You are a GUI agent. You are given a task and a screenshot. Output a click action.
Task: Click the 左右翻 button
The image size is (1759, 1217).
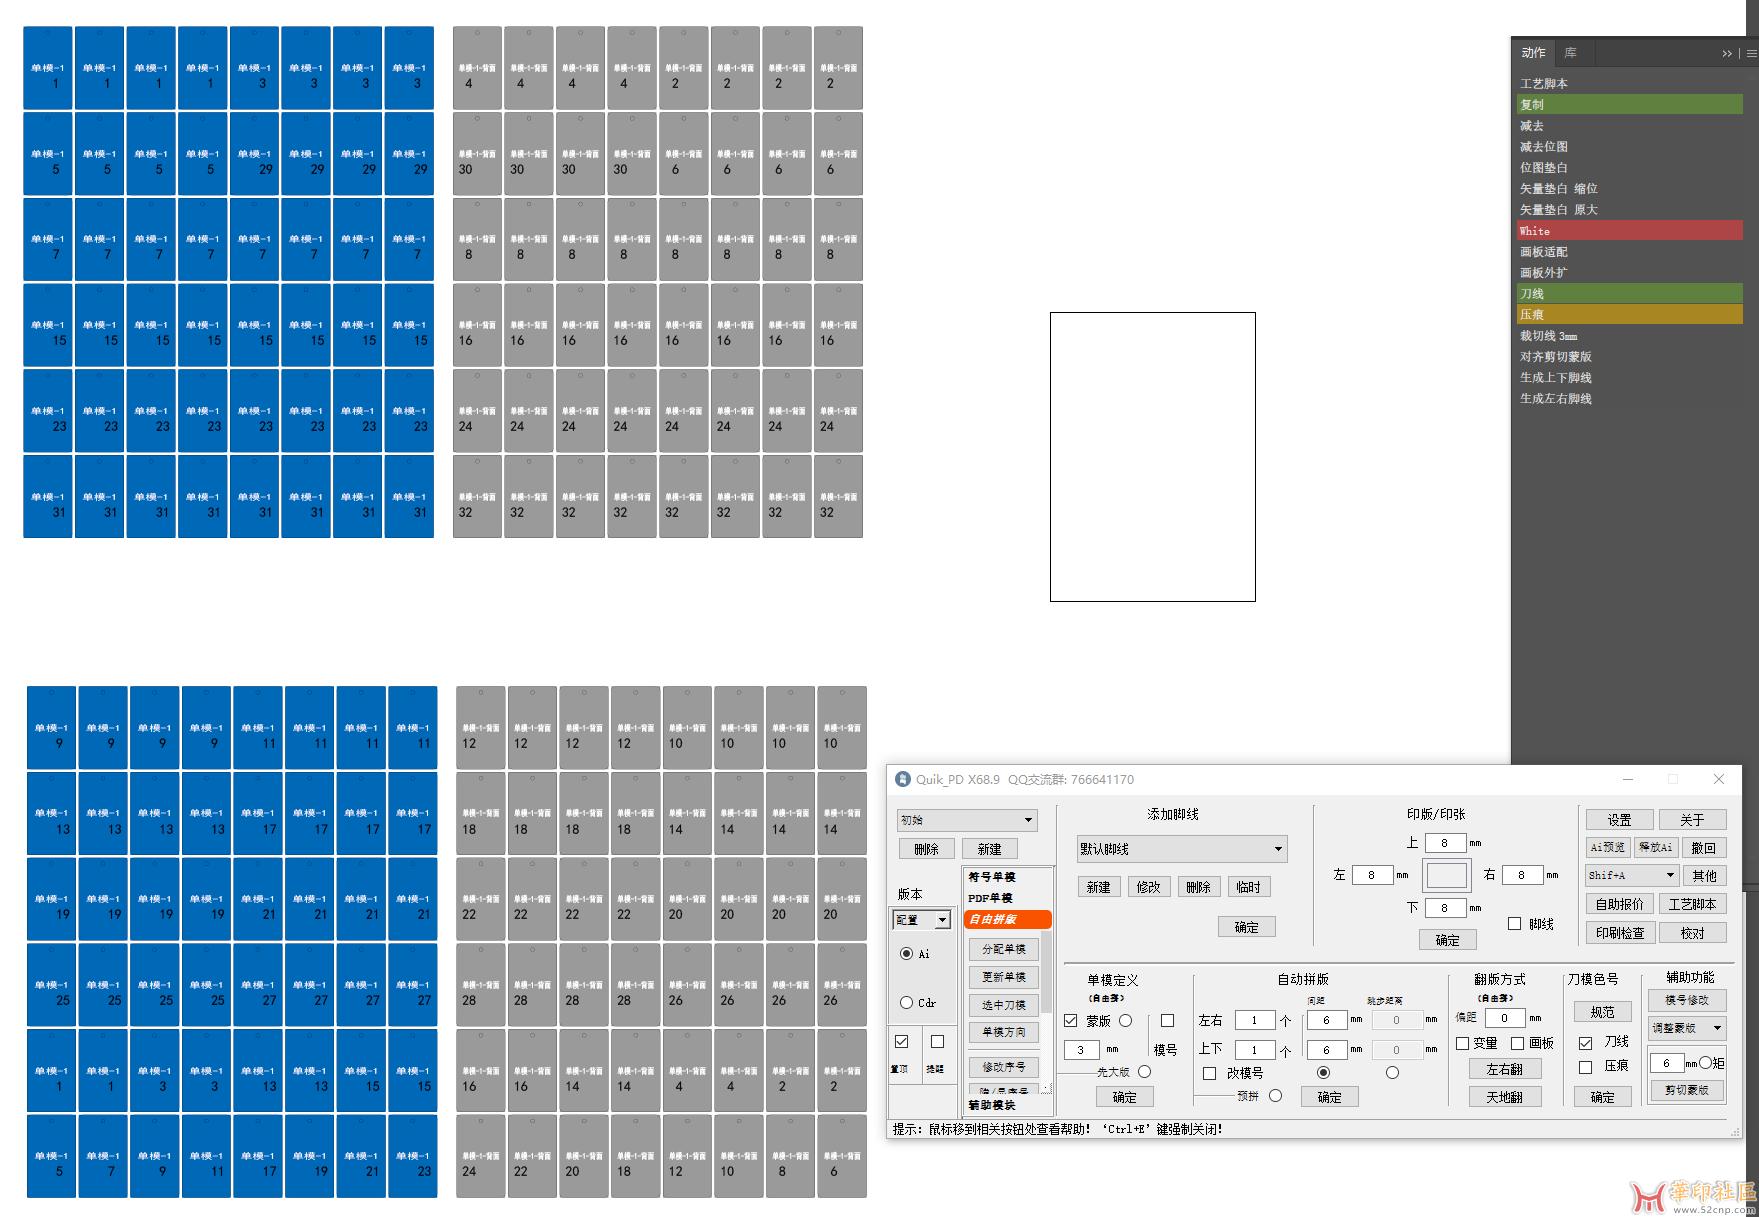(1504, 1069)
